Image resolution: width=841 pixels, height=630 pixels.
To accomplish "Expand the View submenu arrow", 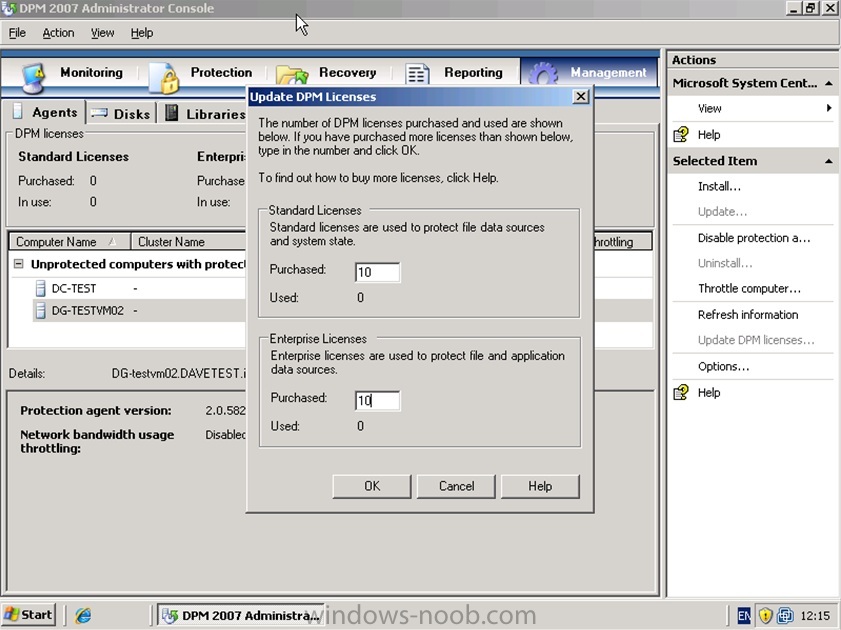I will [x=829, y=108].
